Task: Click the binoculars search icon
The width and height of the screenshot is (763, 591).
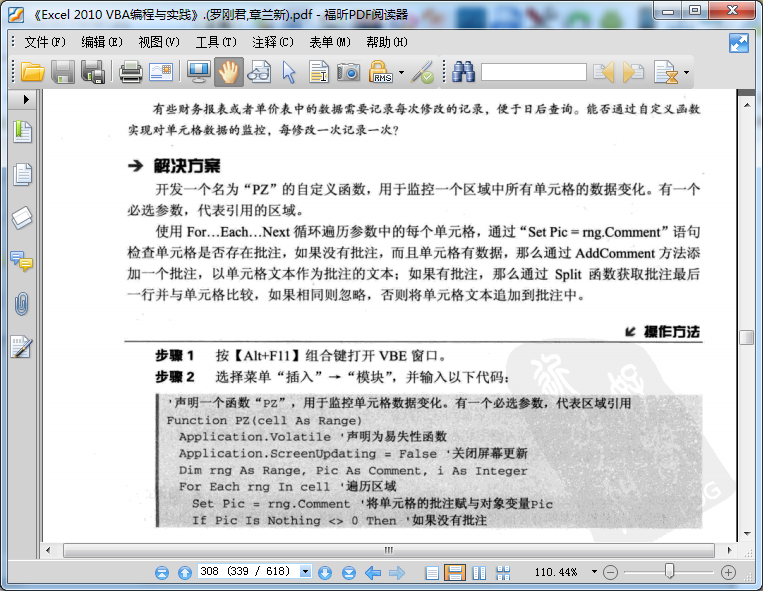Action: [463, 72]
